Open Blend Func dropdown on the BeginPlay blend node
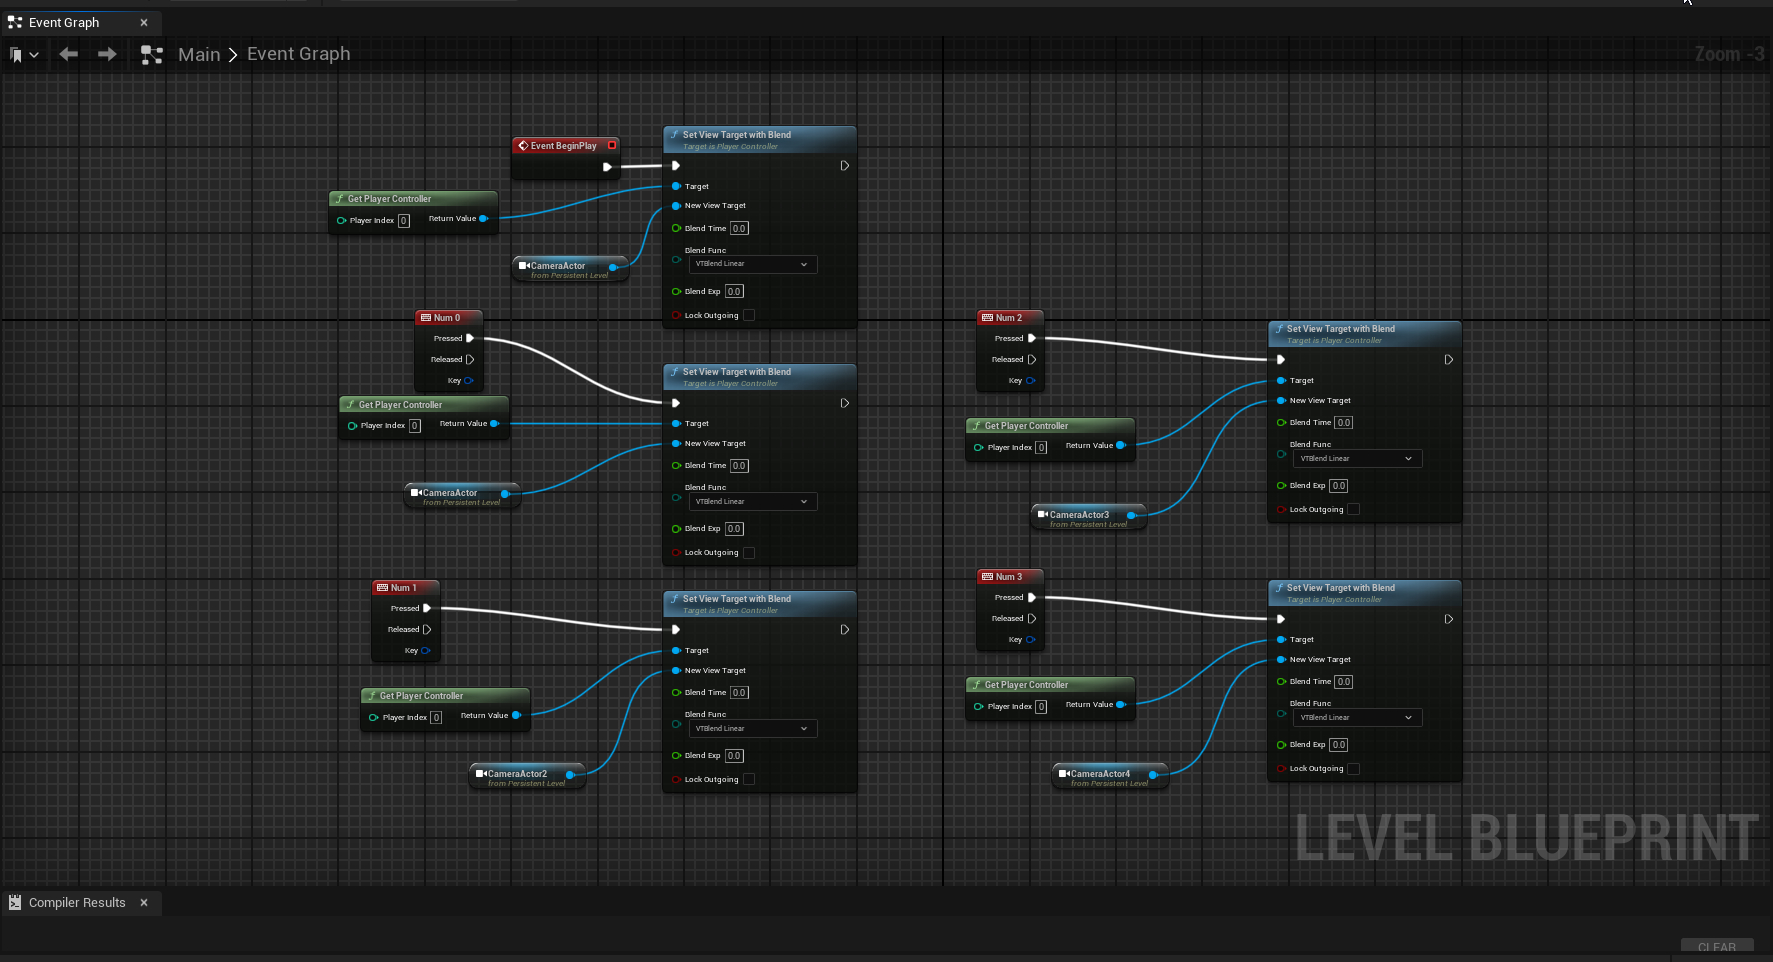Screen dimensions: 1773x962 click(752, 264)
